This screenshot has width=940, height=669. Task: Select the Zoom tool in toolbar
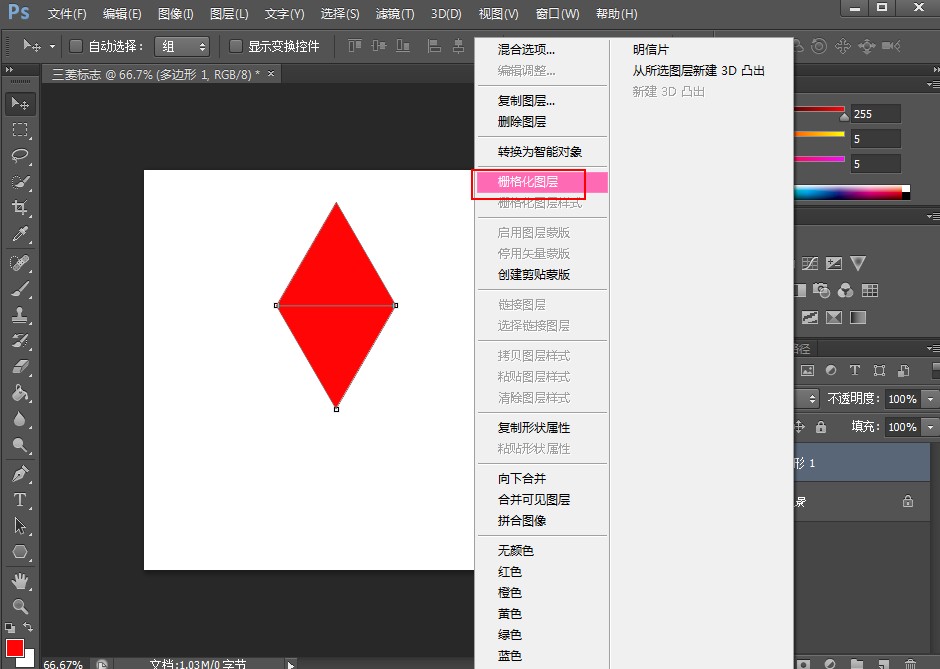point(20,606)
